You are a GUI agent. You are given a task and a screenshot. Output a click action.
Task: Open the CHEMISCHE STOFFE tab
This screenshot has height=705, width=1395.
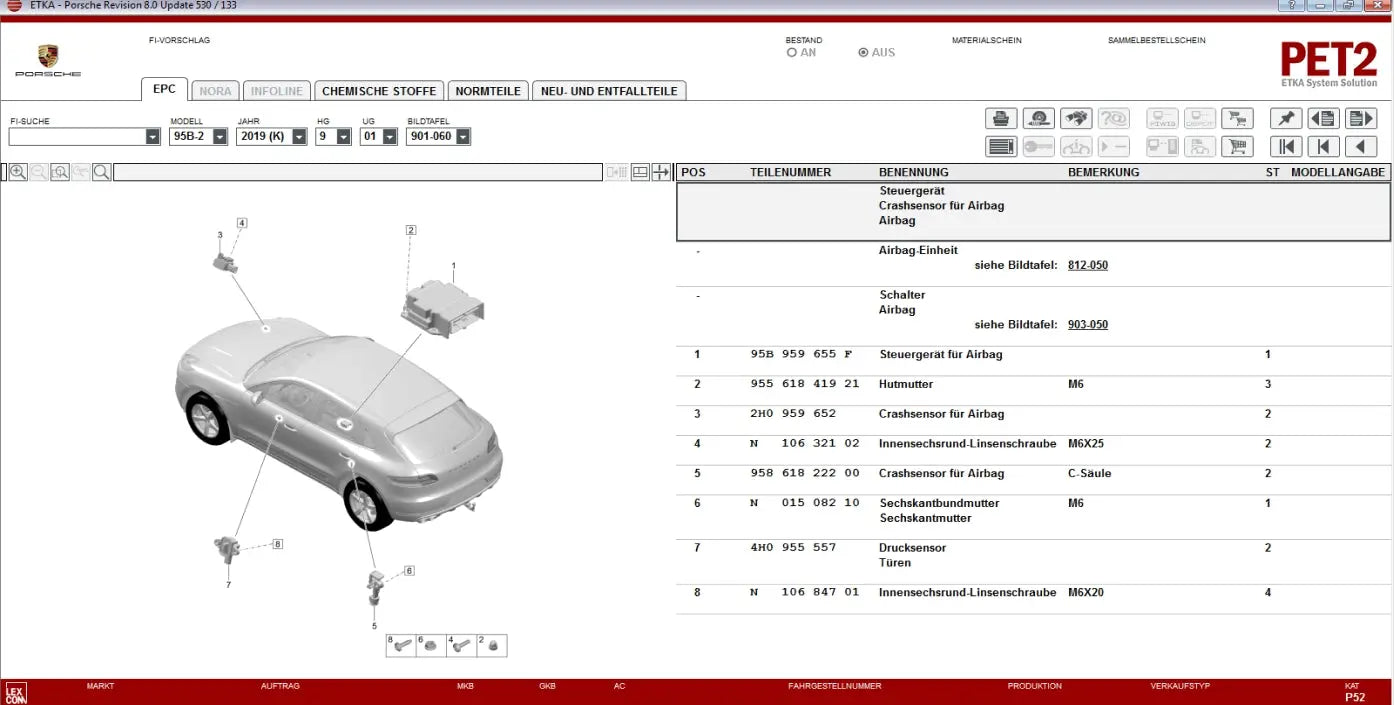tap(379, 90)
